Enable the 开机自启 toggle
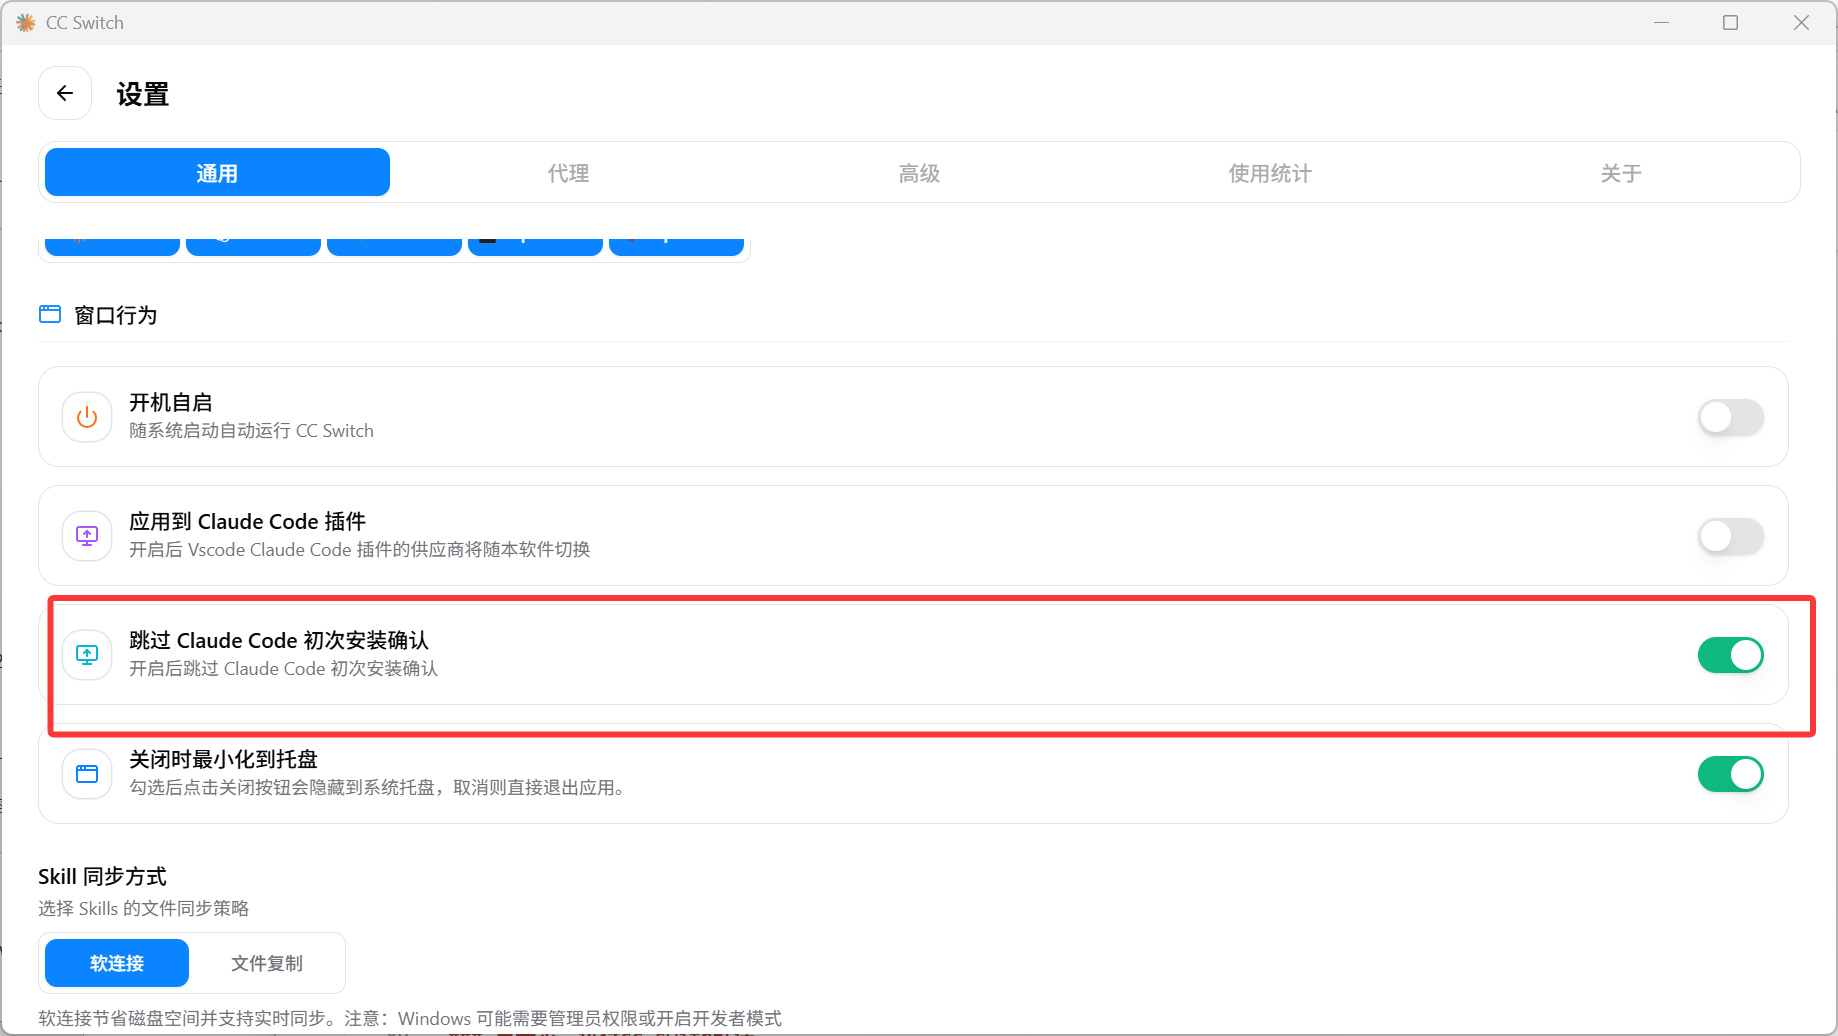Viewport: 1838px width, 1036px height. tap(1730, 417)
